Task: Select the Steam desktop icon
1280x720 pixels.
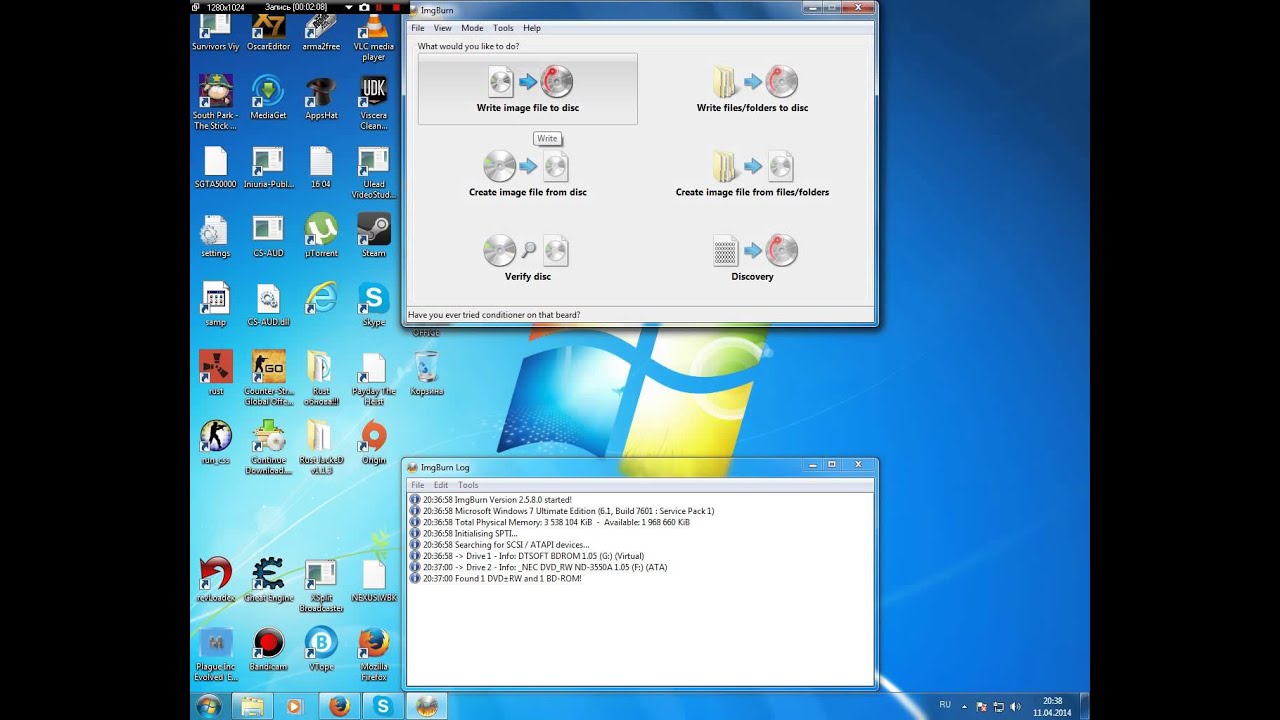Action: pyautogui.click(x=374, y=235)
